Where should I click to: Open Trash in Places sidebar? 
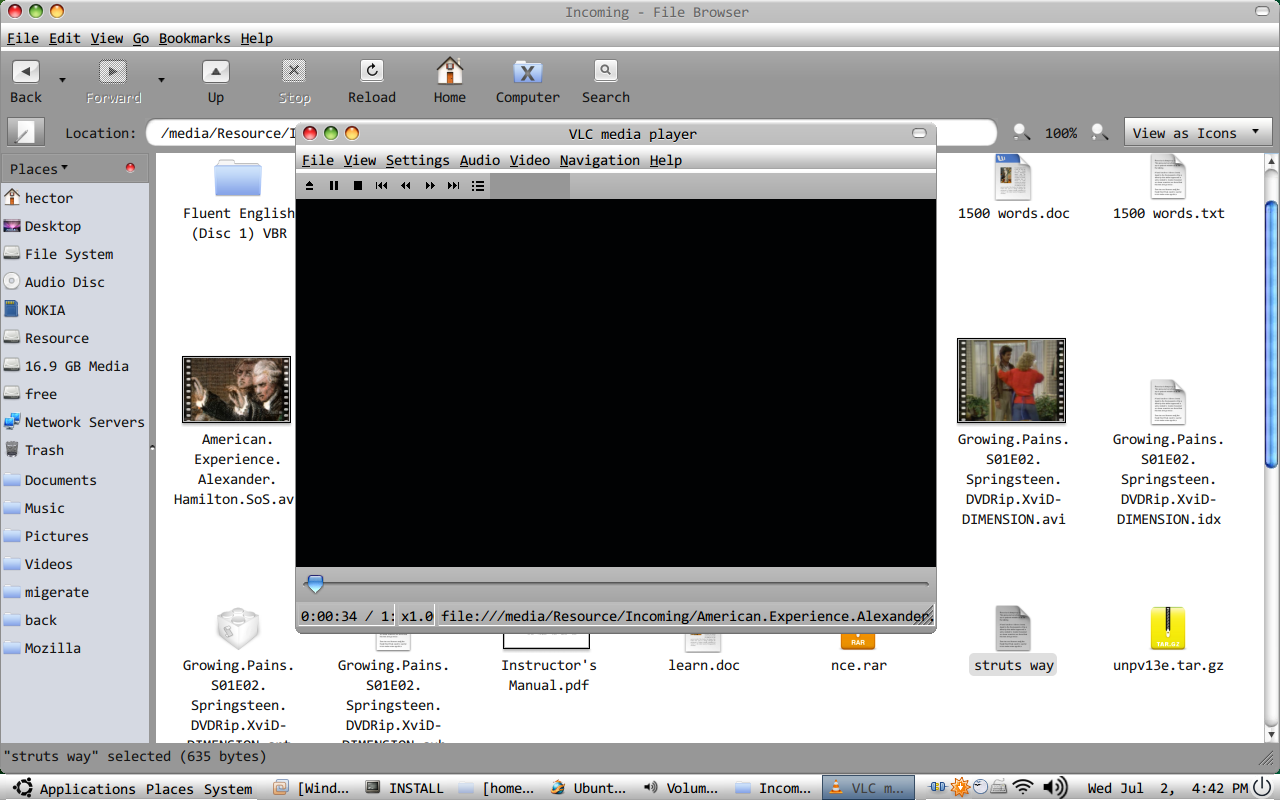[x=75, y=450]
